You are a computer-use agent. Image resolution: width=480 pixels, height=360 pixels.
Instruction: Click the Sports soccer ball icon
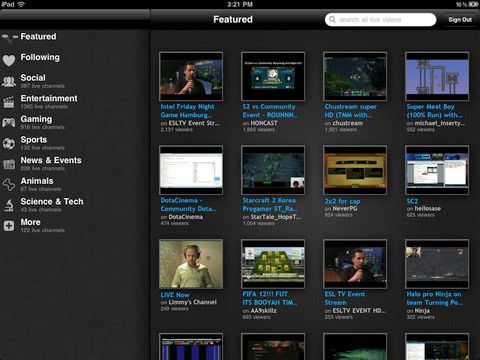click(9, 143)
